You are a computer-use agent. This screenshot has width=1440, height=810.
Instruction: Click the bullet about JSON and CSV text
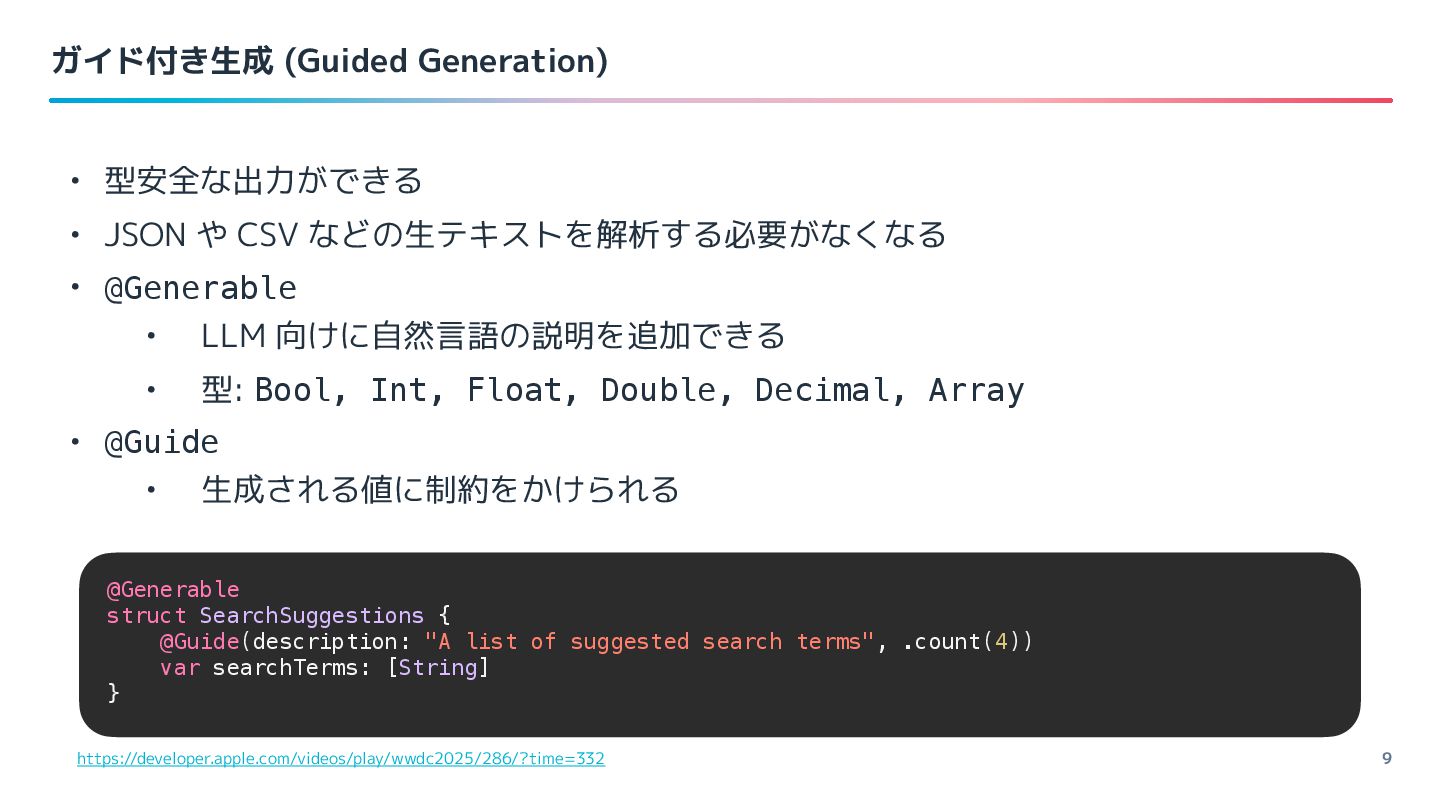[525, 235]
